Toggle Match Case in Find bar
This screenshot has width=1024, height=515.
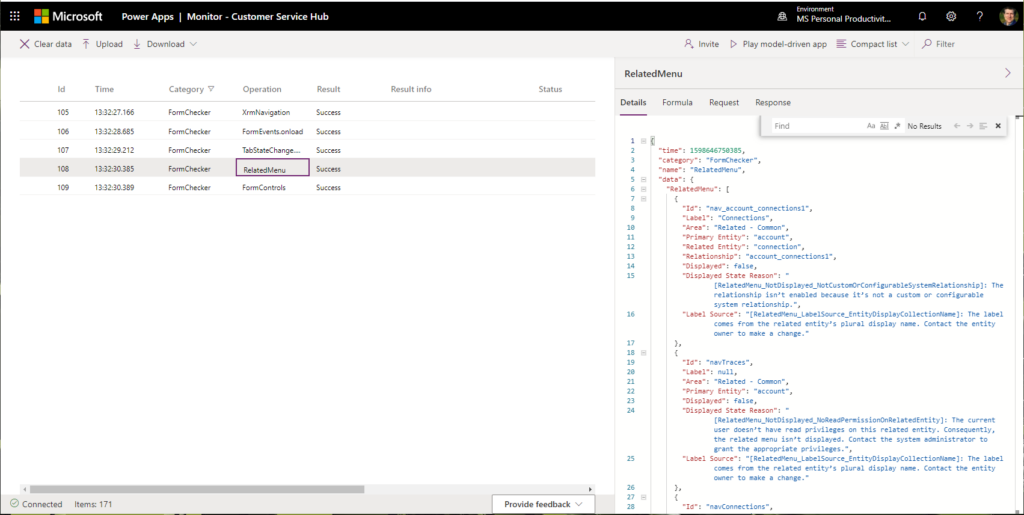[871, 126]
